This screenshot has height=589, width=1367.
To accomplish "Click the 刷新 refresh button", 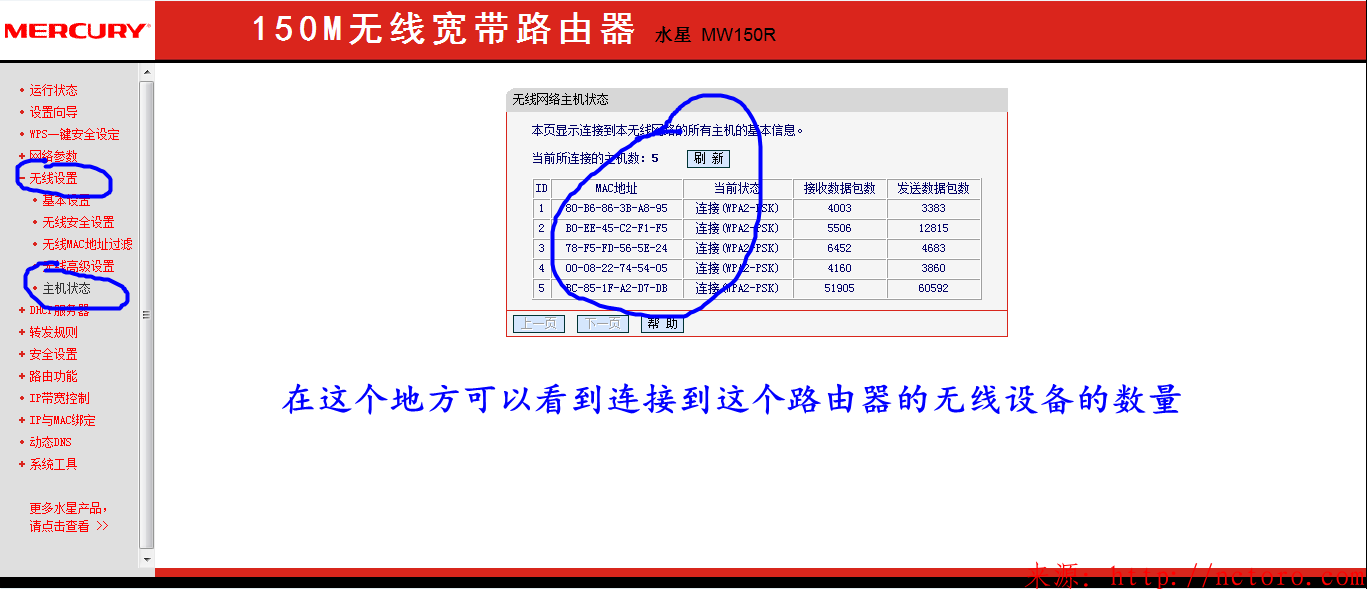I will [708, 158].
